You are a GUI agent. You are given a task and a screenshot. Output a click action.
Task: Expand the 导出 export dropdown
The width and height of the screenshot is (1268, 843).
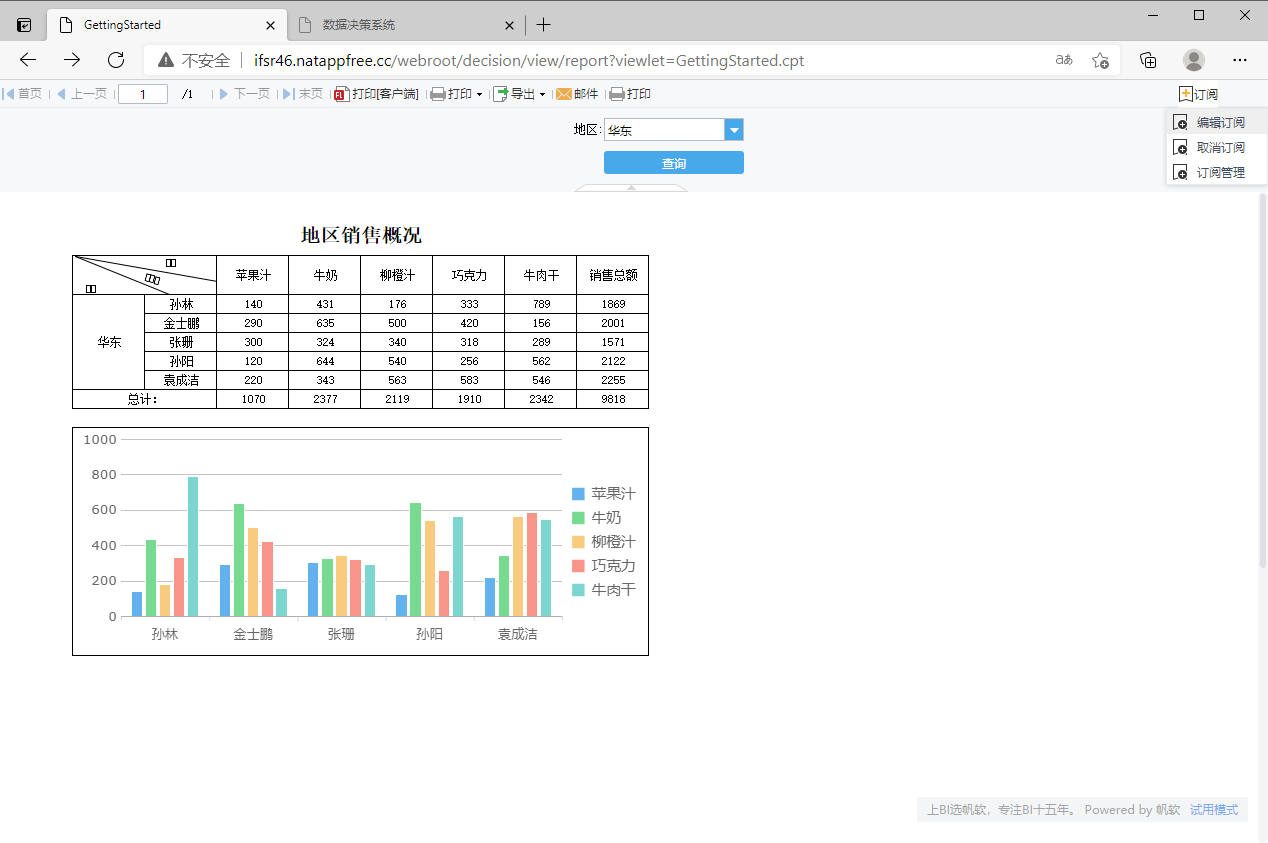coord(542,95)
